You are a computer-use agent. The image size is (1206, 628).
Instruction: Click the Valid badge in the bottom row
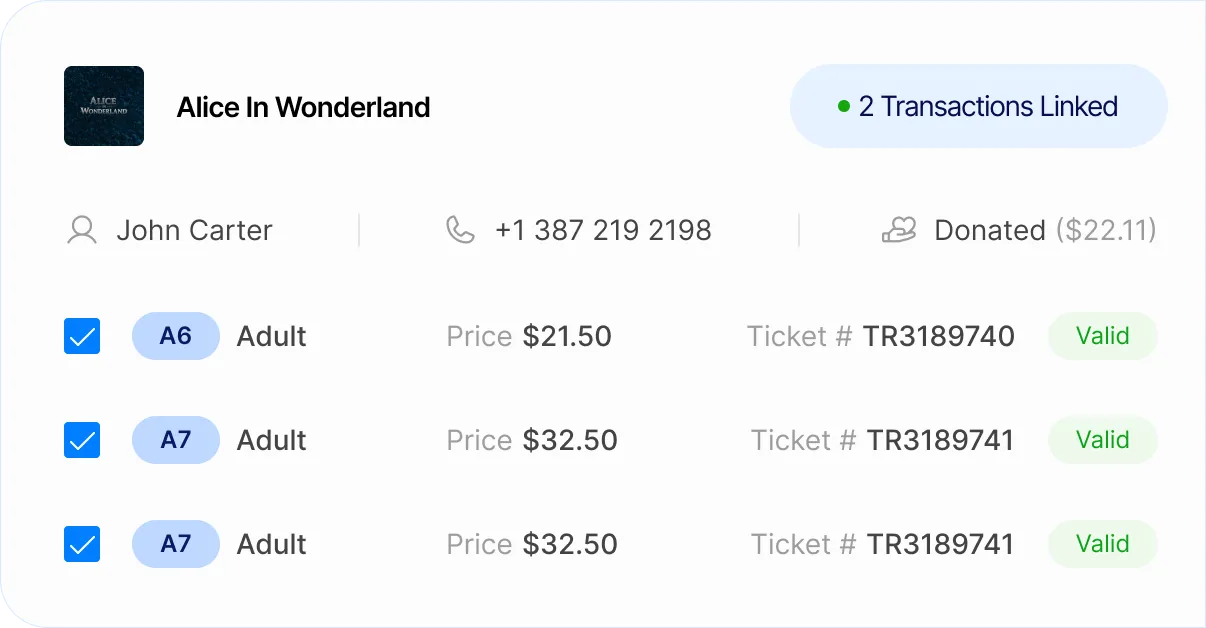point(1102,544)
